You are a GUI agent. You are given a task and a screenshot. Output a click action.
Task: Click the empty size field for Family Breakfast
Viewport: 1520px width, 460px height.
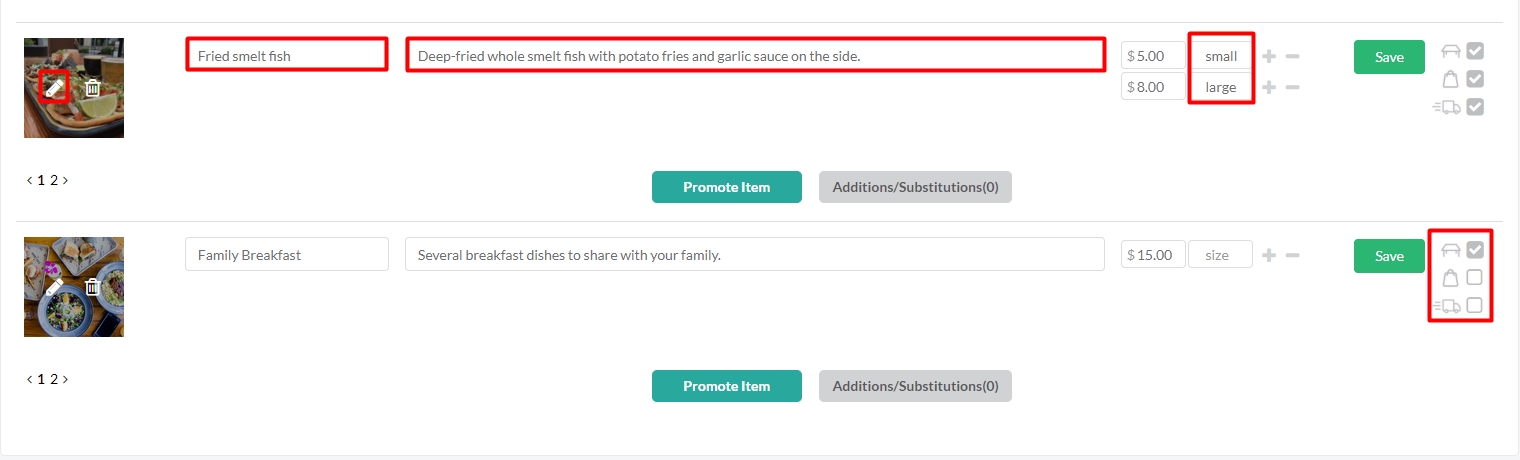point(1220,255)
